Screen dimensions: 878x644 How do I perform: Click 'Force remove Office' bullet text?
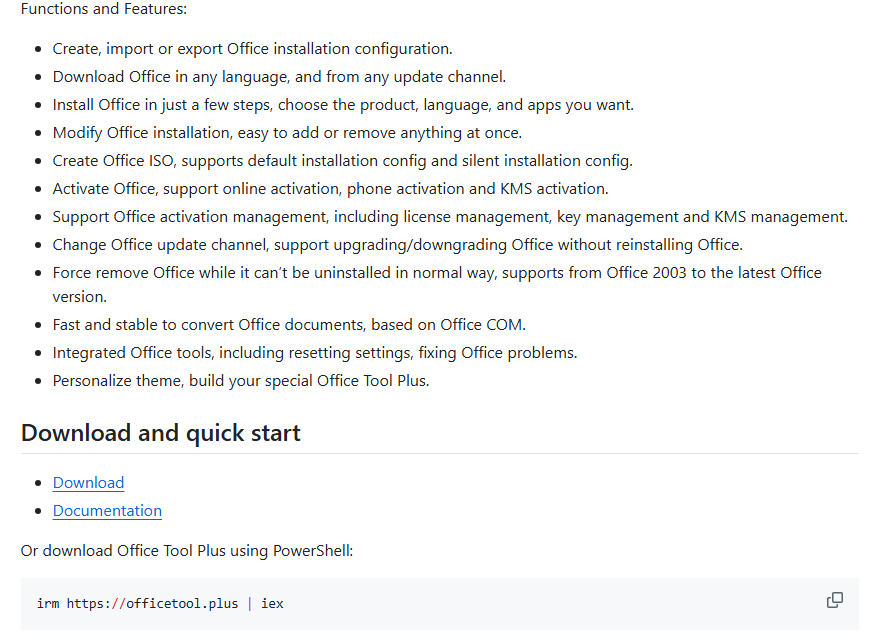pos(437,284)
